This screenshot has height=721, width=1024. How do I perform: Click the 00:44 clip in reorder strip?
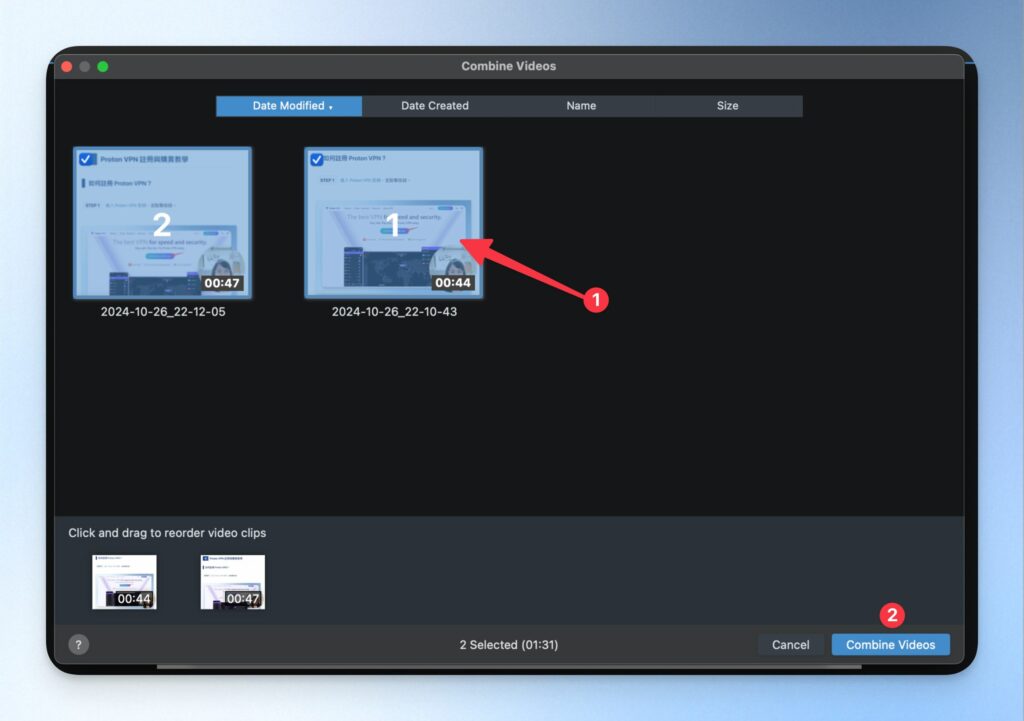point(124,582)
